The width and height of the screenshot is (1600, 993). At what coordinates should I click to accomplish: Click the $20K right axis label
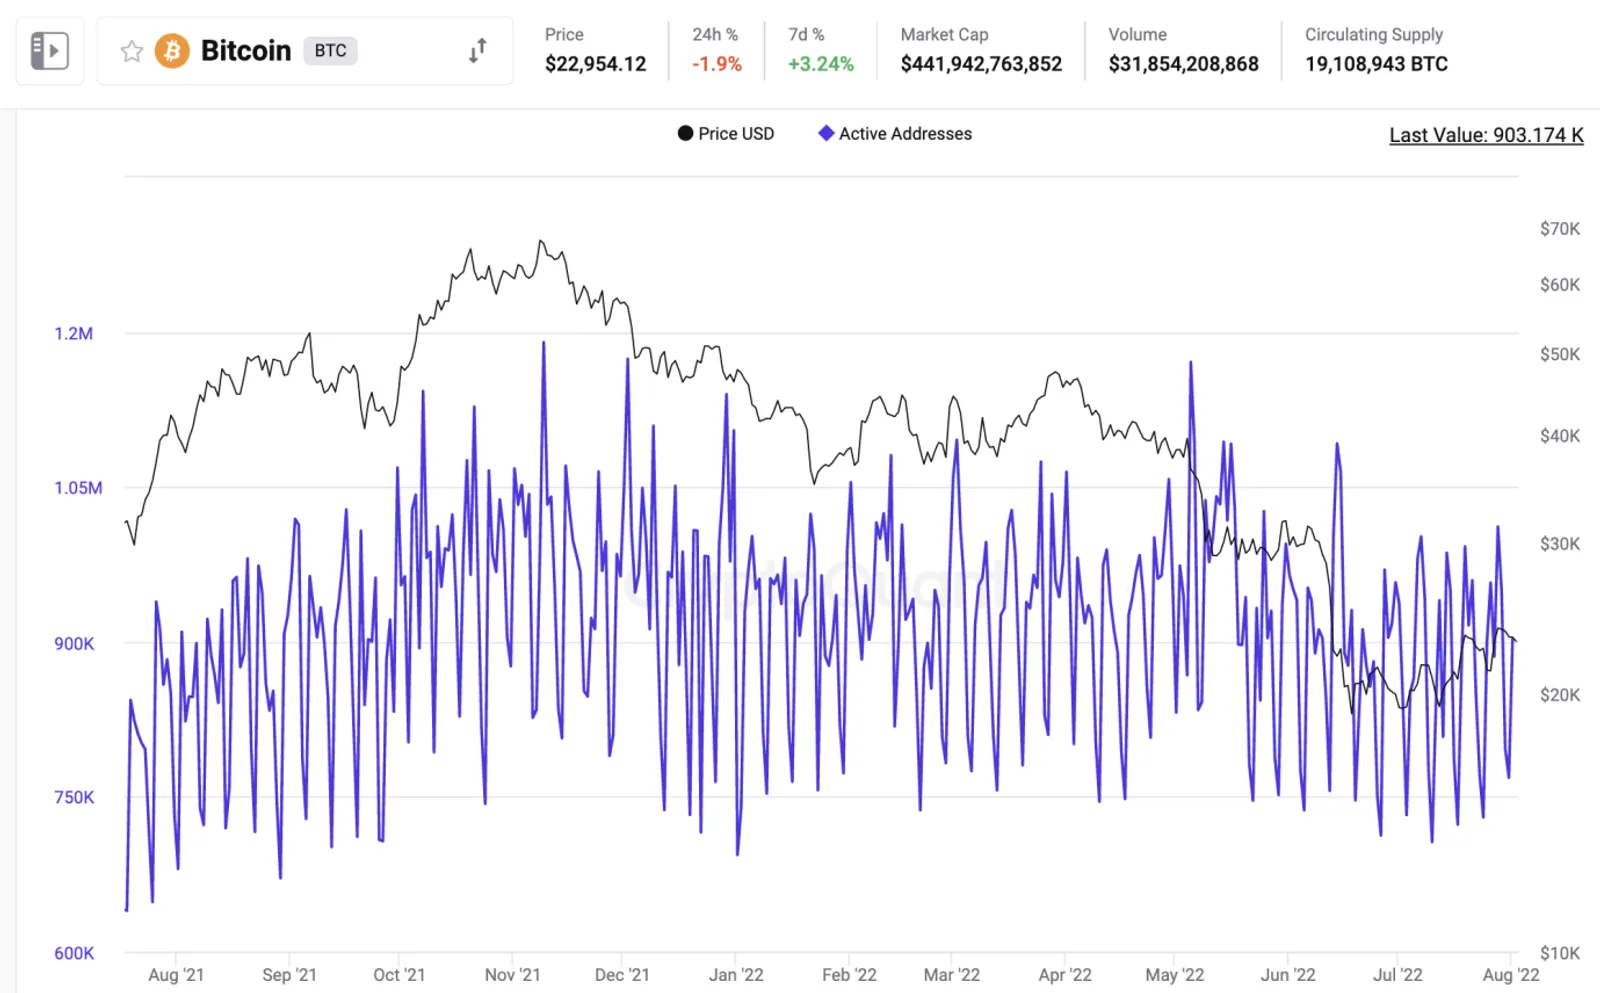(x=1560, y=695)
